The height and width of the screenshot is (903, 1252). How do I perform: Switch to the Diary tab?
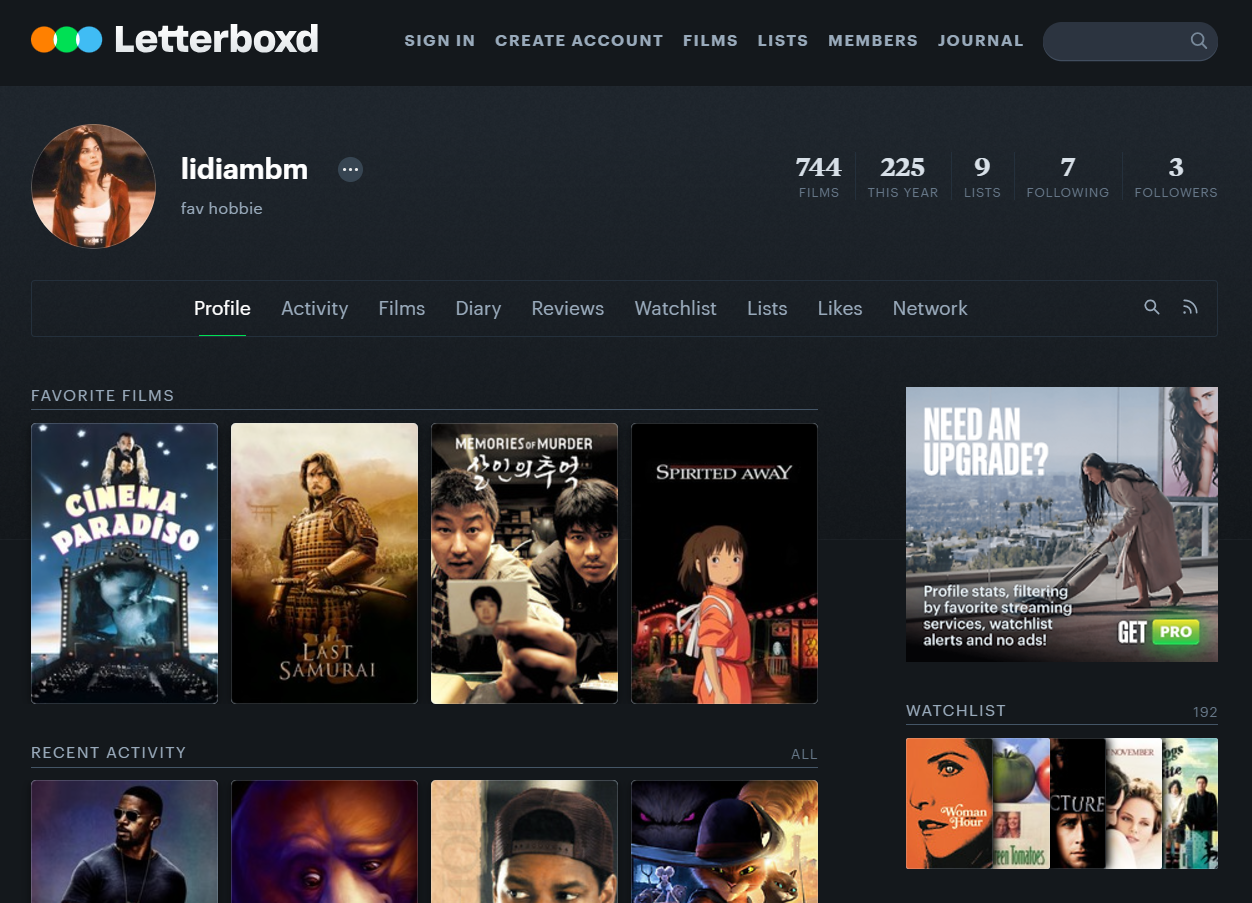coord(478,308)
